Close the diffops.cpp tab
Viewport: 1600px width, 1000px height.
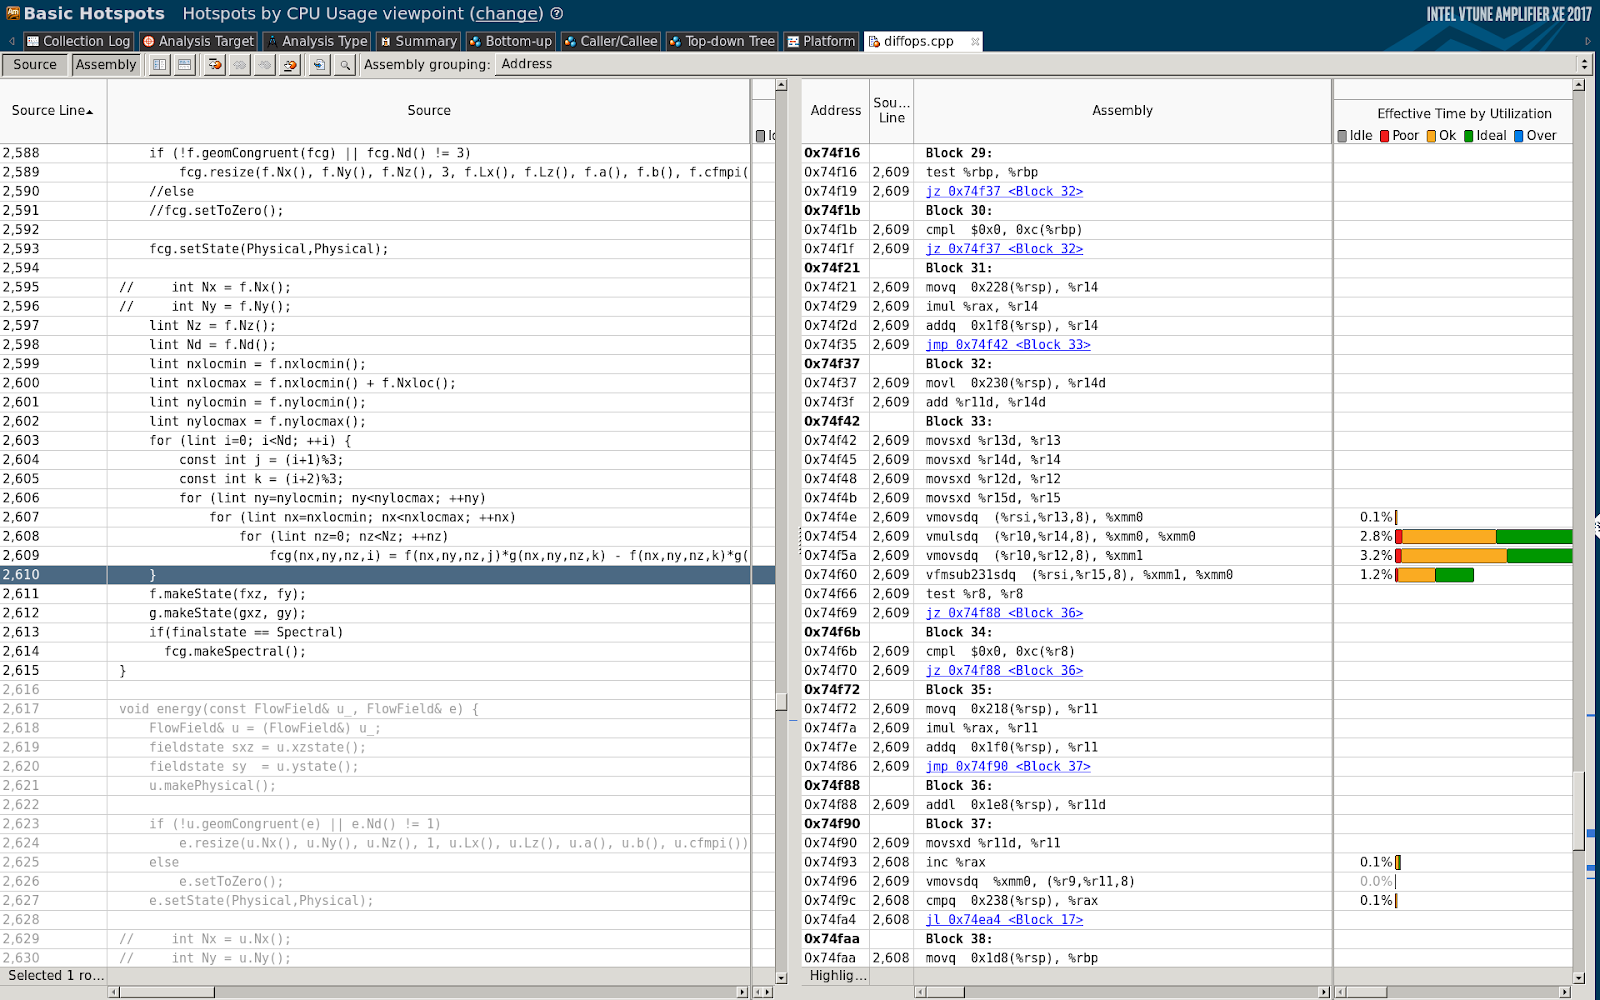point(975,42)
